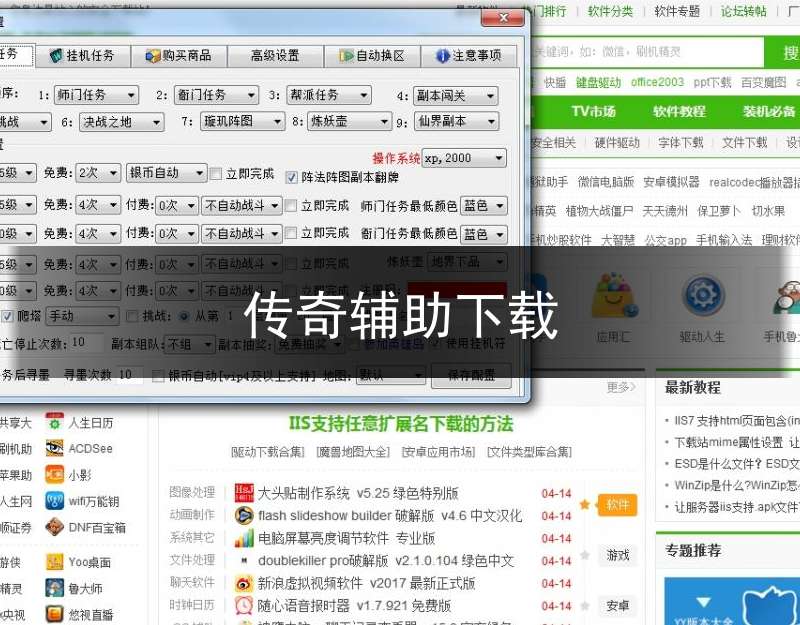Screen dimensions: 800x625
Task: Switch to the 购买商品 tab
Action: tap(179, 56)
